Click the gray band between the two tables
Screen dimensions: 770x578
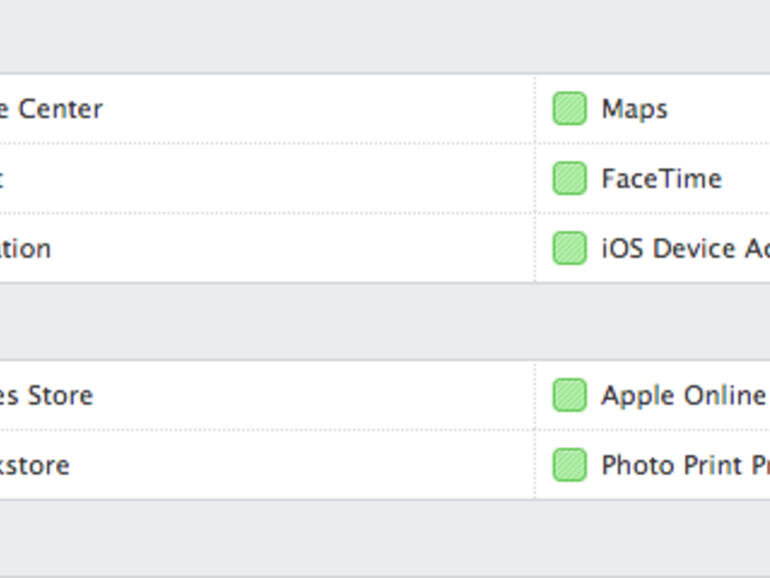point(385,321)
